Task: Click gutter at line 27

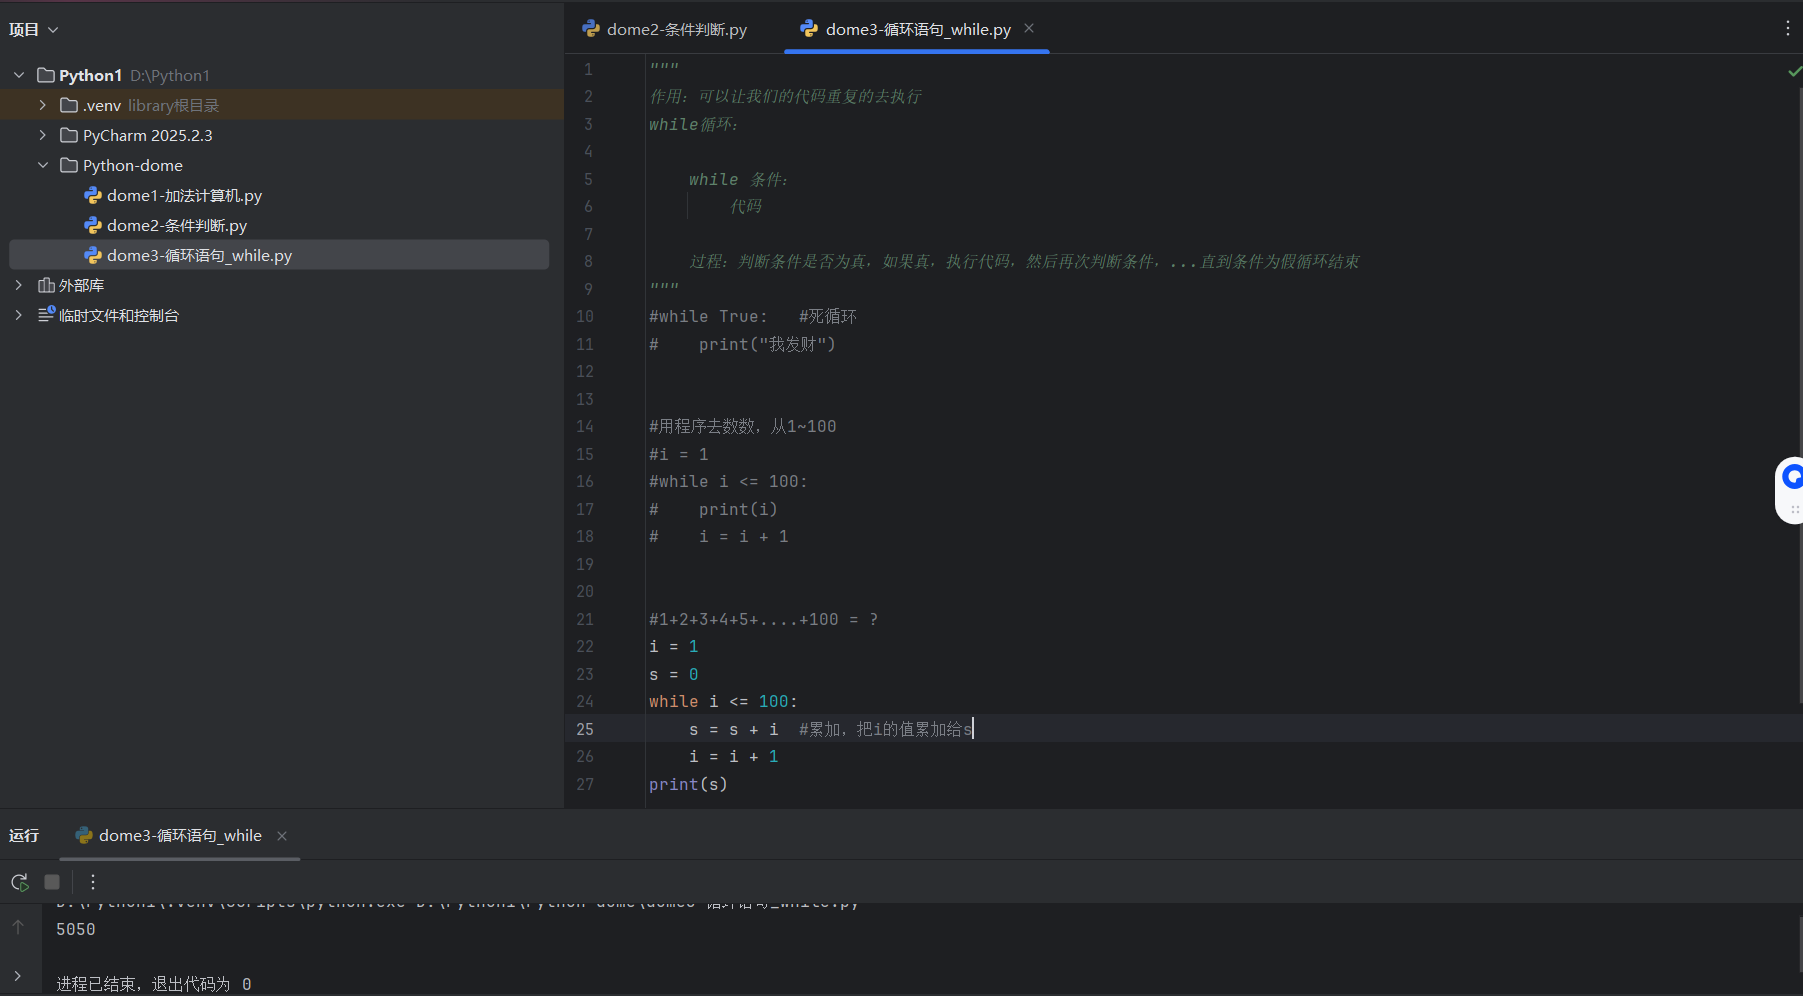Action: coord(585,784)
